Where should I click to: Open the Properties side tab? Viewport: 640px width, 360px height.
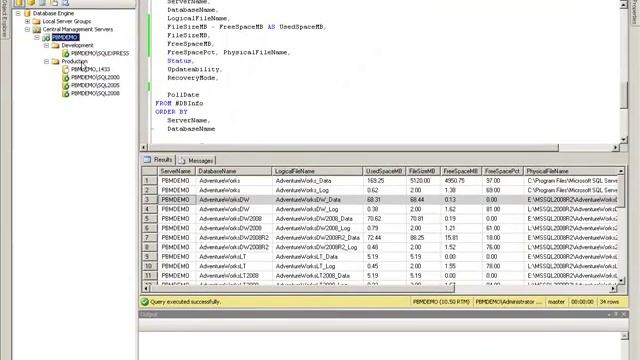click(x=634, y=12)
